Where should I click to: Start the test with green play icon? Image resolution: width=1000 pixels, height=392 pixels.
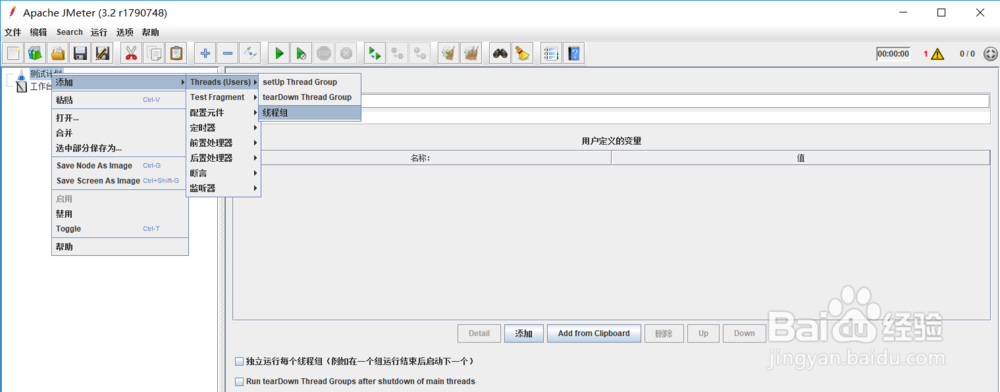coord(279,54)
